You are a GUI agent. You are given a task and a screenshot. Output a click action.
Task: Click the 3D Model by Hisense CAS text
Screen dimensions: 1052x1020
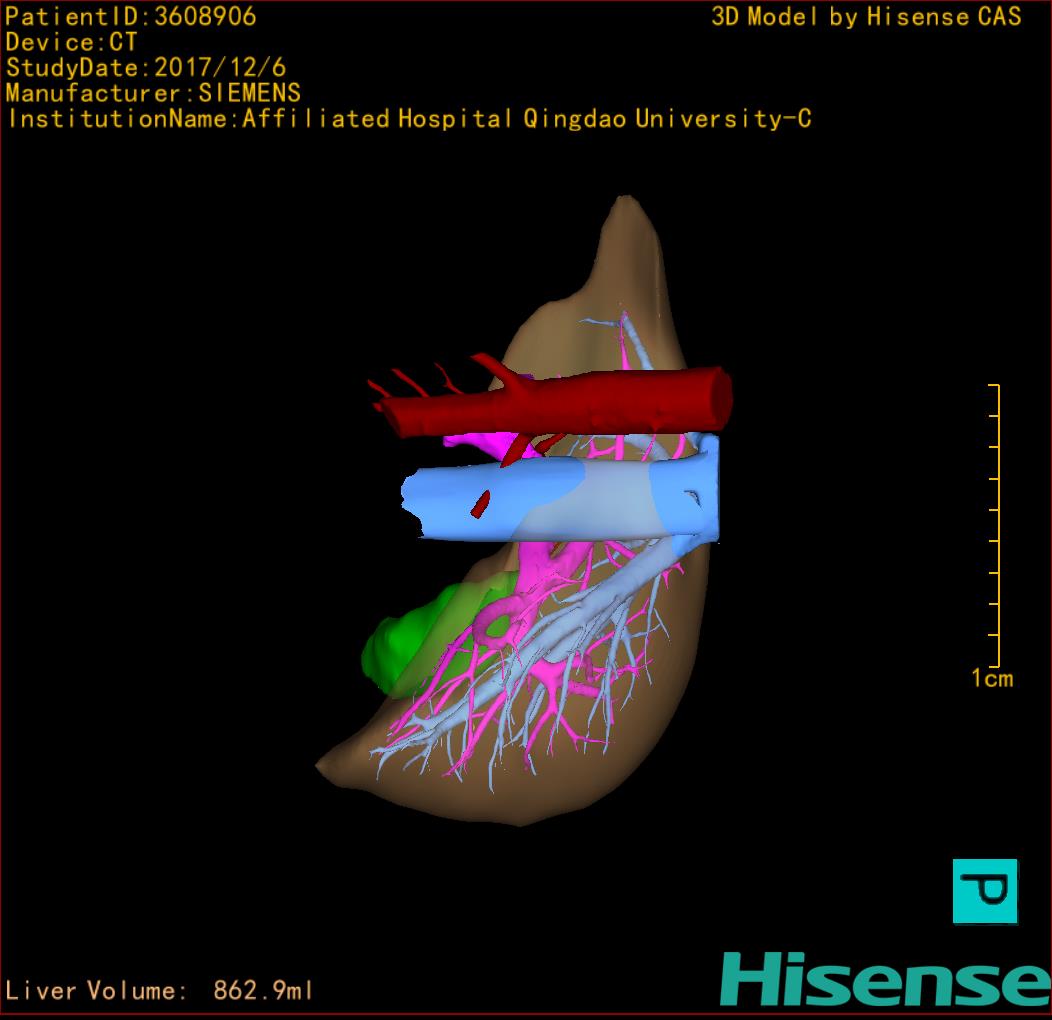click(x=866, y=17)
